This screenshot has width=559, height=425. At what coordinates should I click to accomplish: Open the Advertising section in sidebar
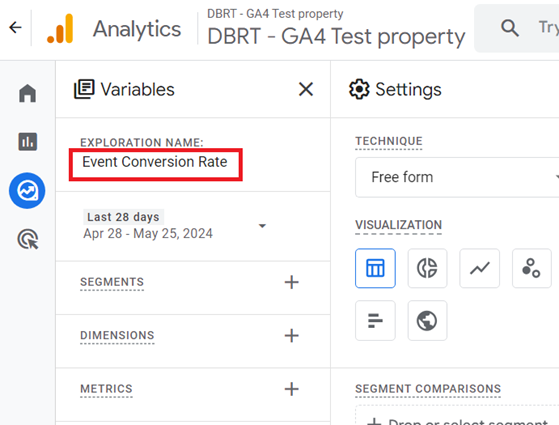28,239
